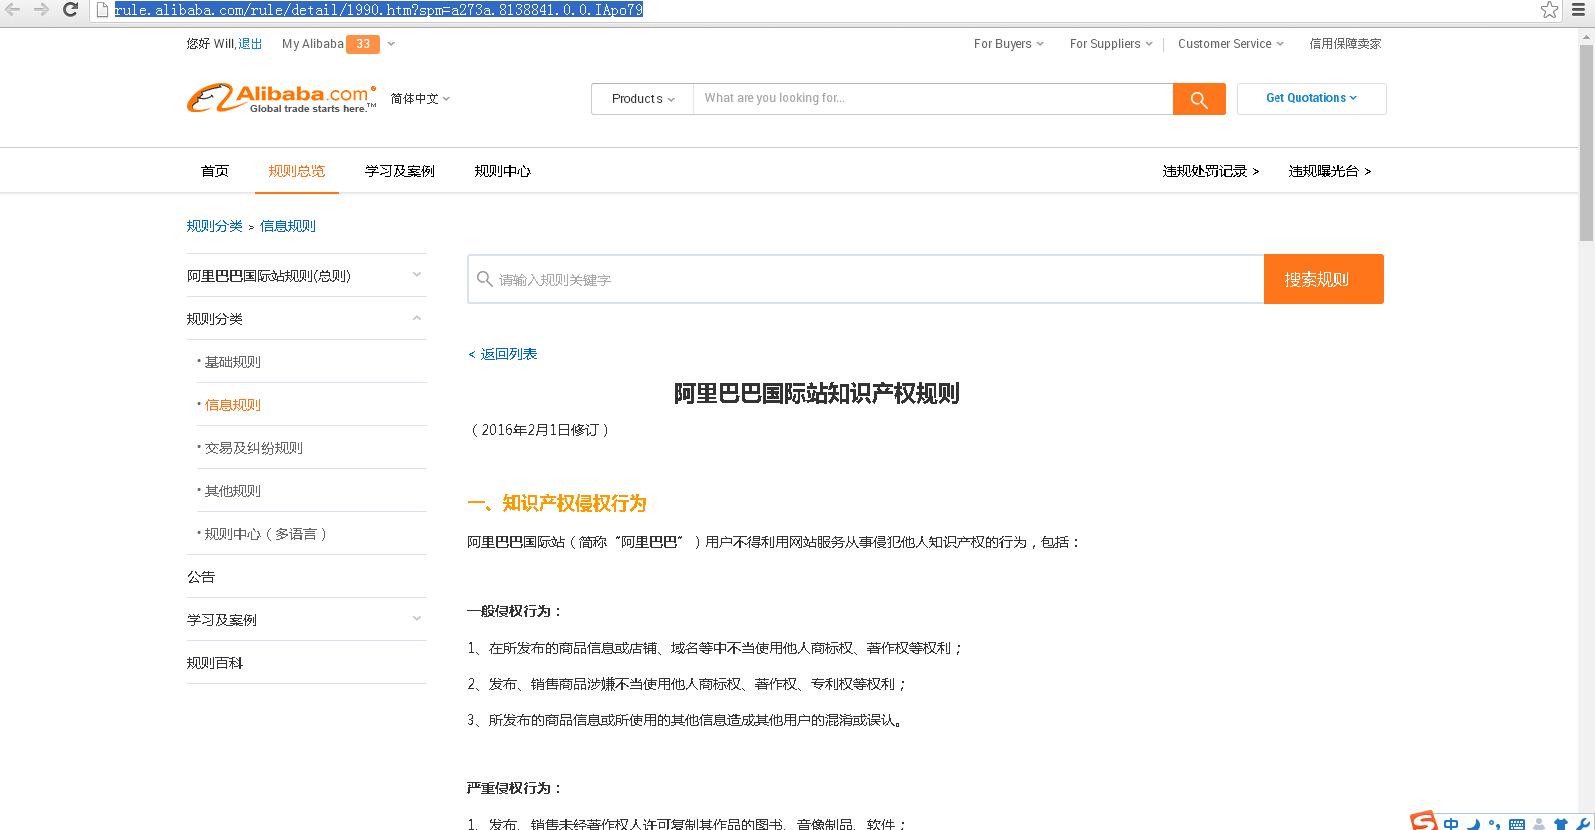This screenshot has width=1595, height=830.
Task: Open 违规处罚记录 link
Action: 1211,171
